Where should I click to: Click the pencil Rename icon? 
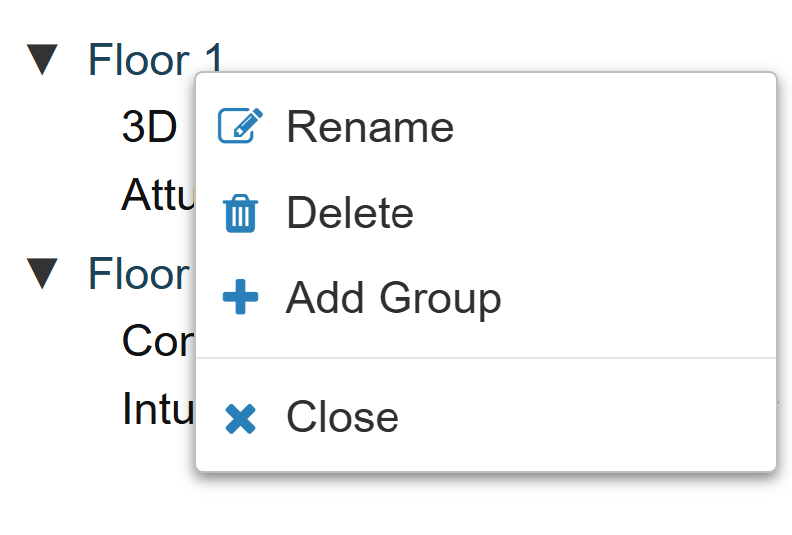coord(240,127)
